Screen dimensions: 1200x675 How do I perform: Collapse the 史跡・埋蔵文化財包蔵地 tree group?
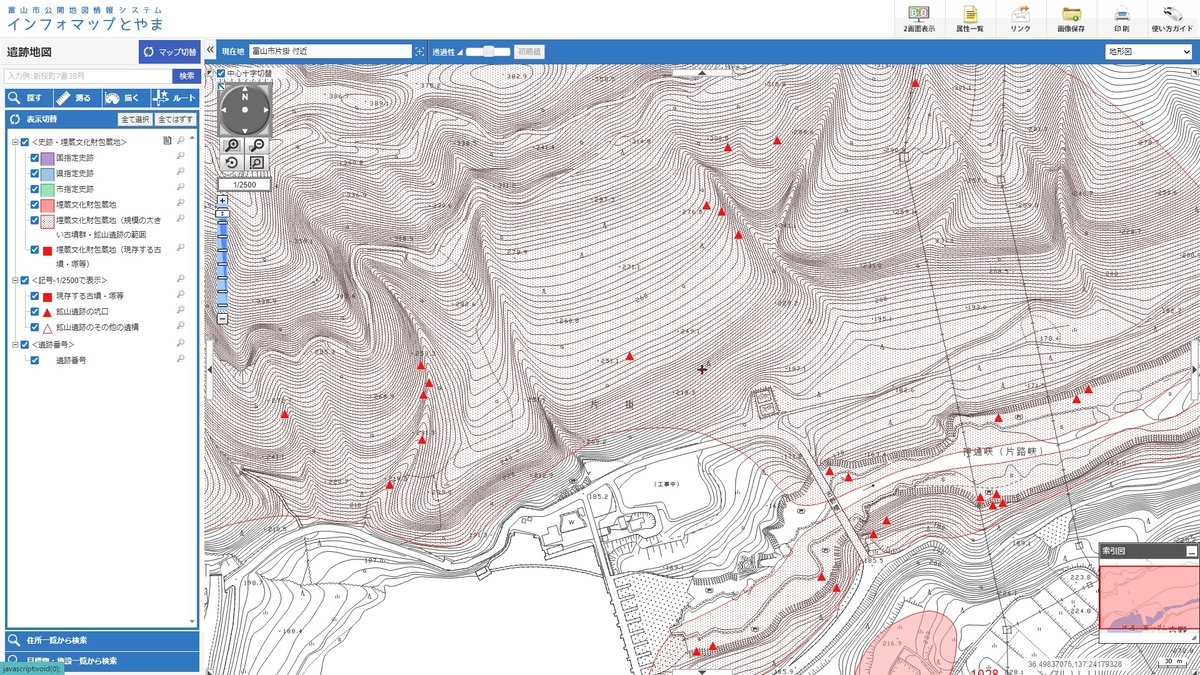pyautogui.click(x=15, y=142)
